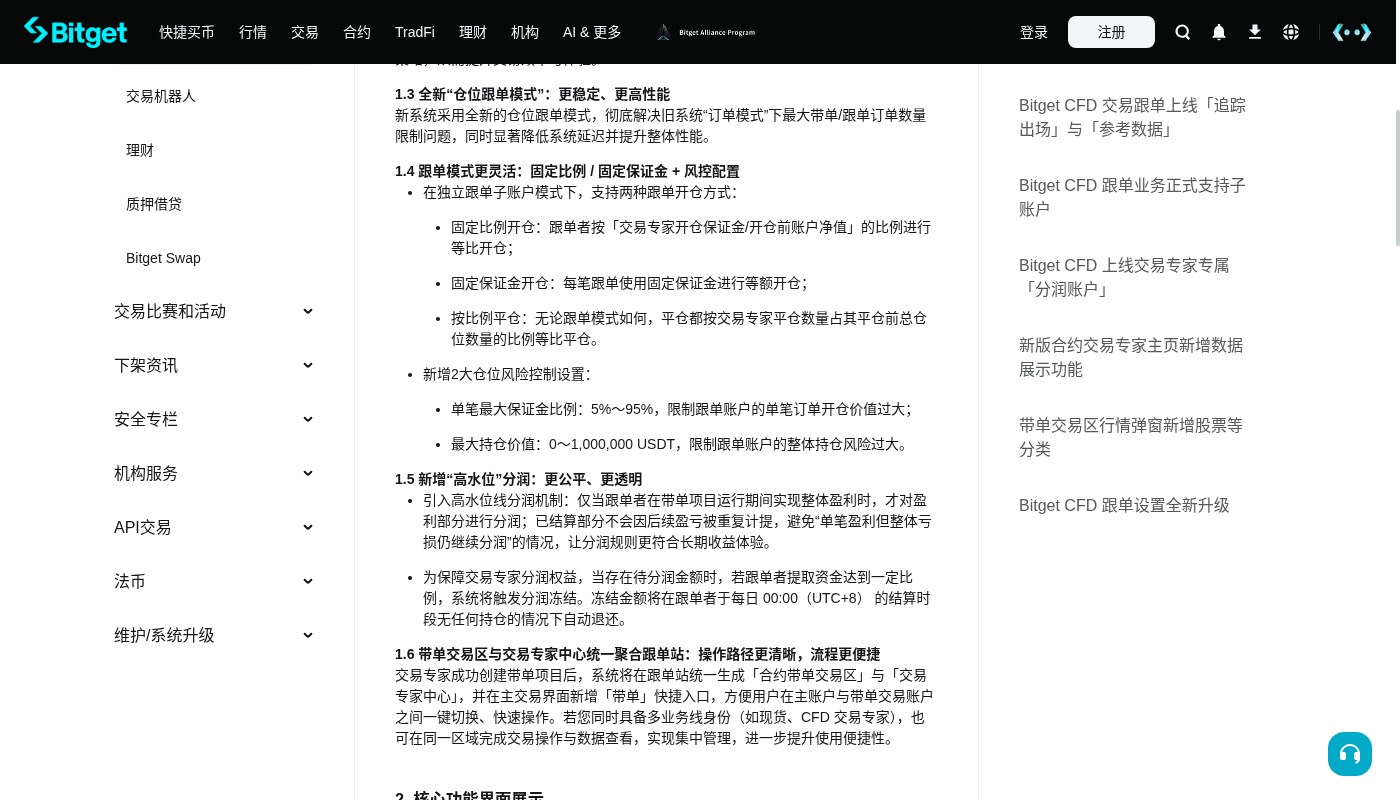Click heading 1.3 全新仓位跟单模式

click(x=532, y=94)
